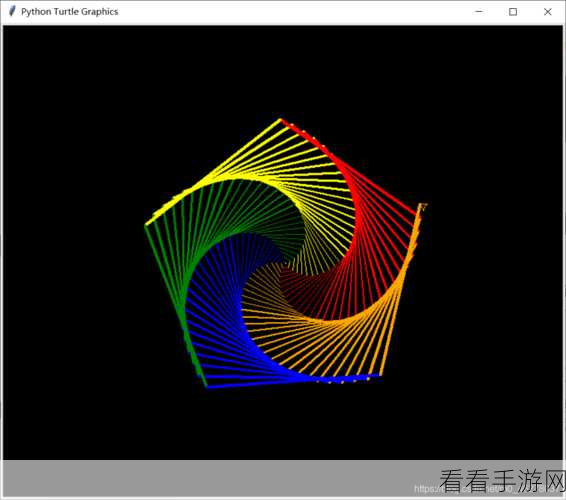Viewport: 566px width, 500px height.
Task: Maximize the Python Turtle Graphics window
Action: 513,12
